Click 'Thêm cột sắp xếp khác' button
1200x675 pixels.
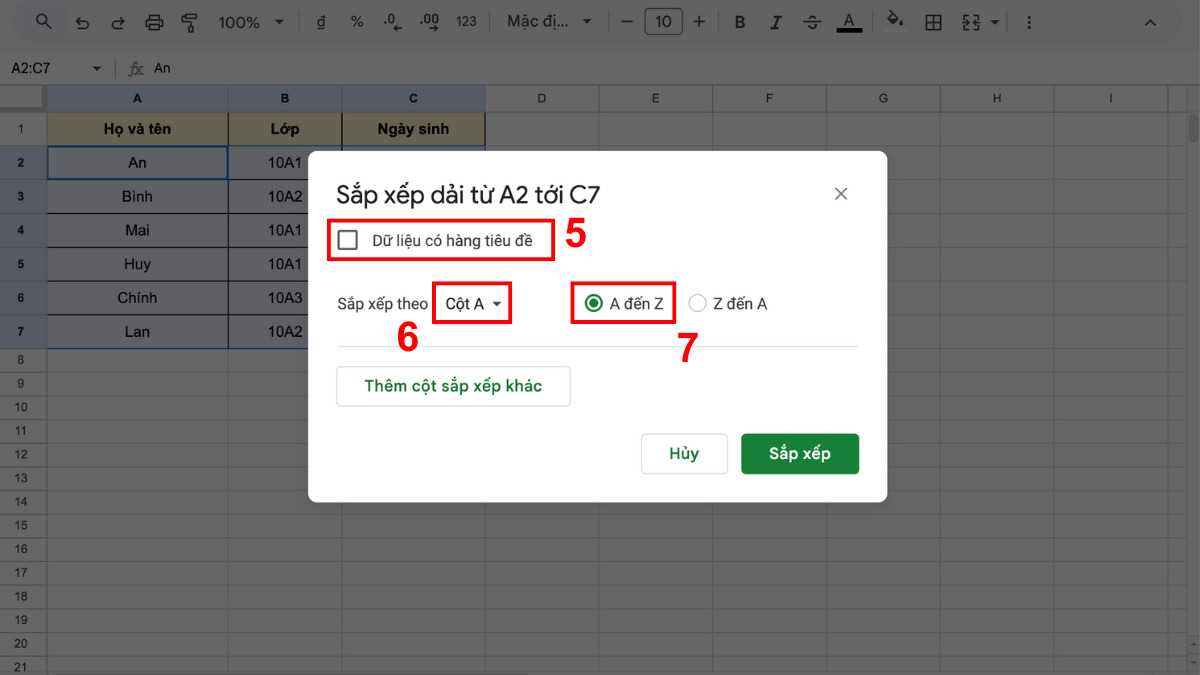[453, 386]
